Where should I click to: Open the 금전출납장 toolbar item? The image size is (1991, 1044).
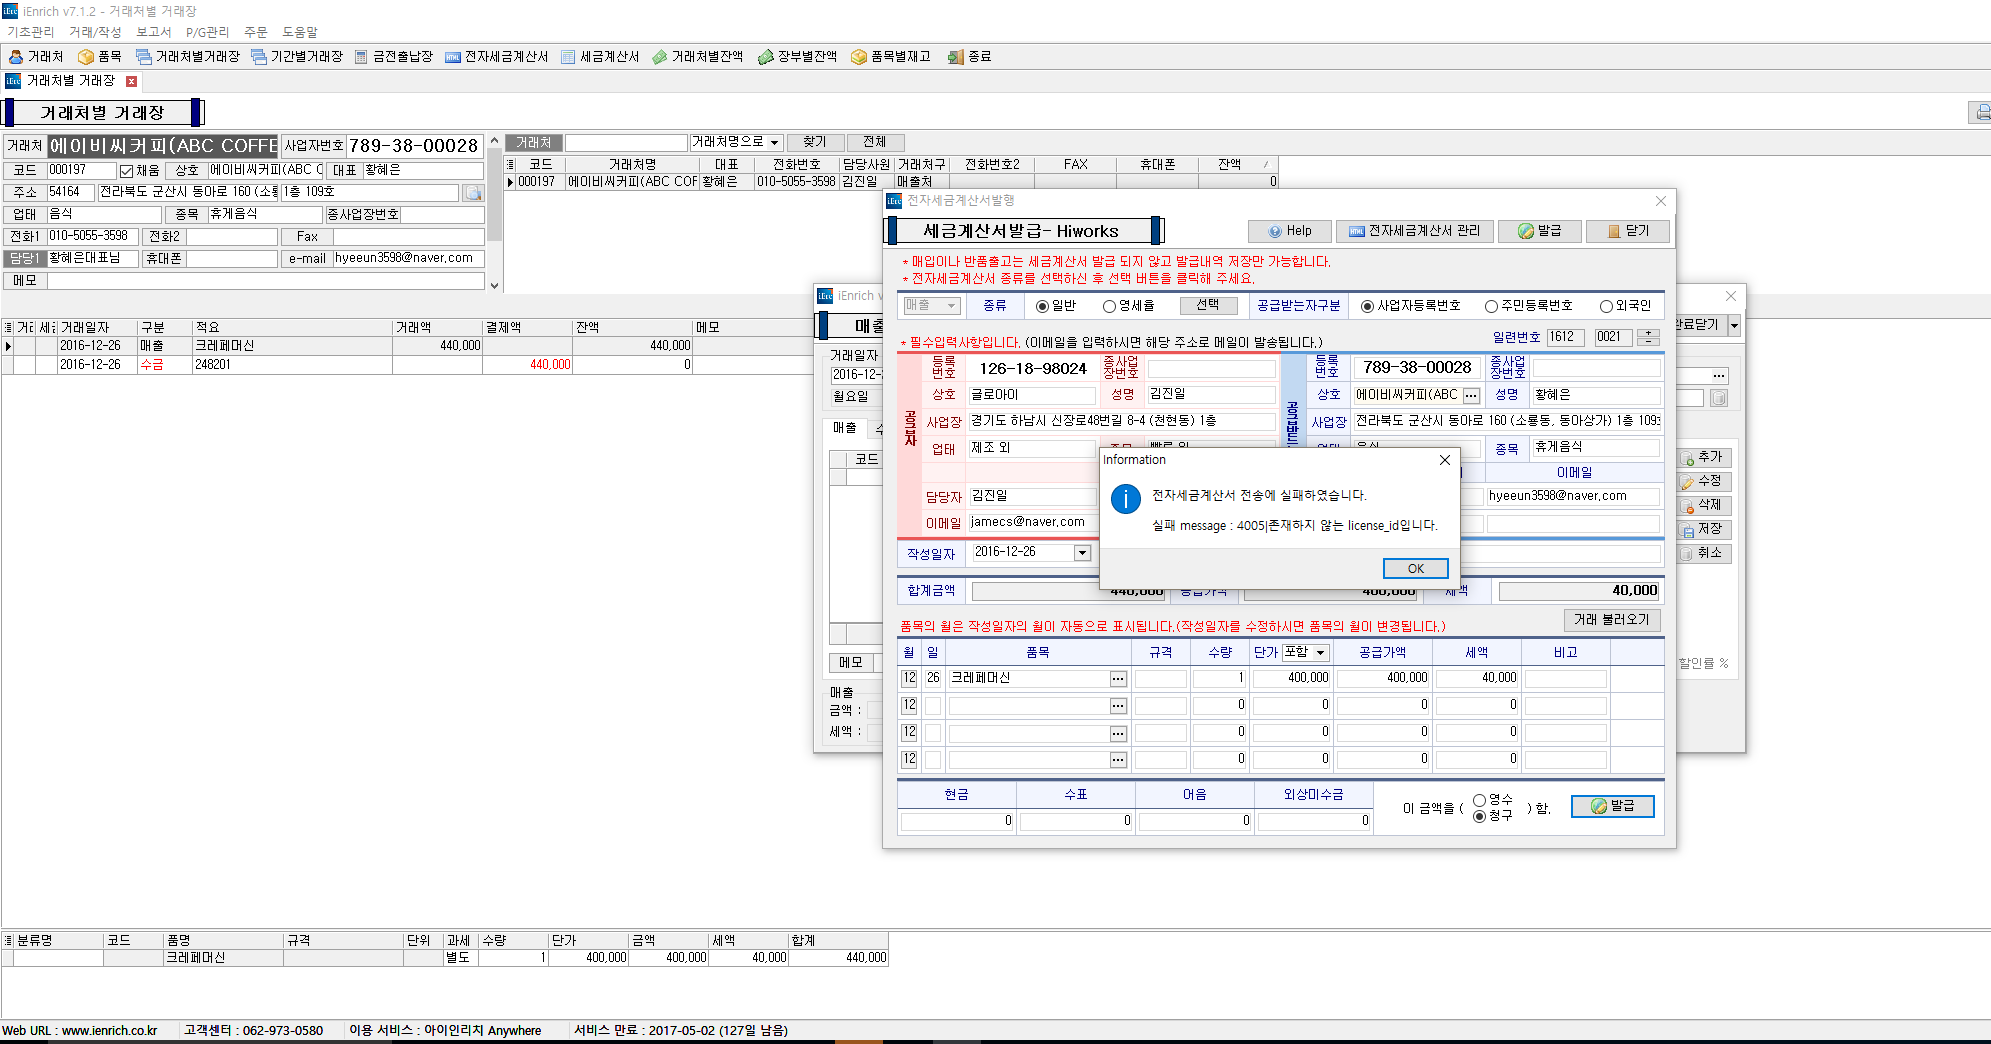(394, 57)
